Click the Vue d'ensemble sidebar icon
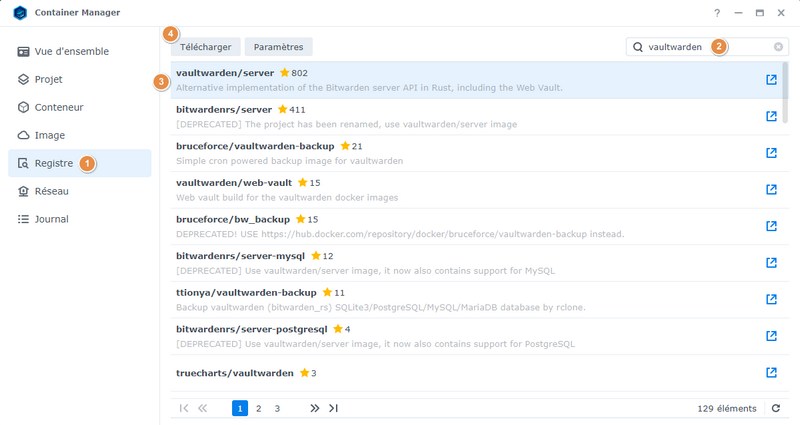This screenshot has width=800, height=425. coord(23,52)
